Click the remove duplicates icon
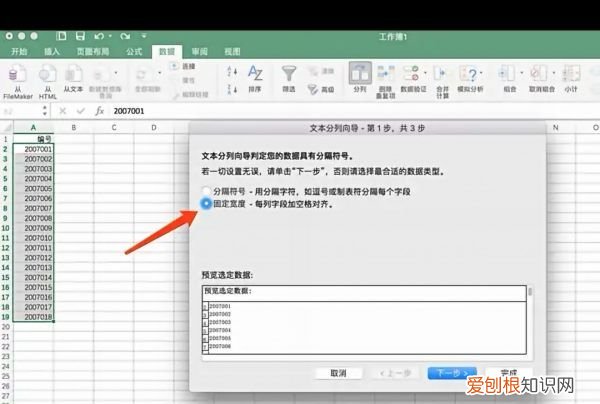The width and height of the screenshot is (600, 404). 385,73
